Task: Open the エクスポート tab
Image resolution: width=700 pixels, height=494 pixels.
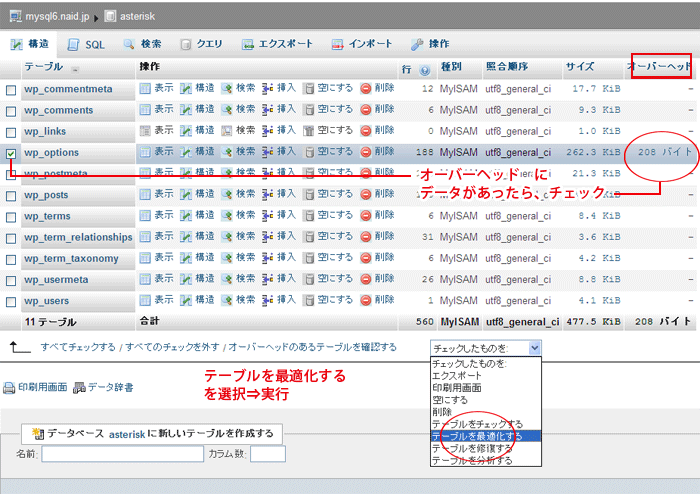Action: click(277, 44)
